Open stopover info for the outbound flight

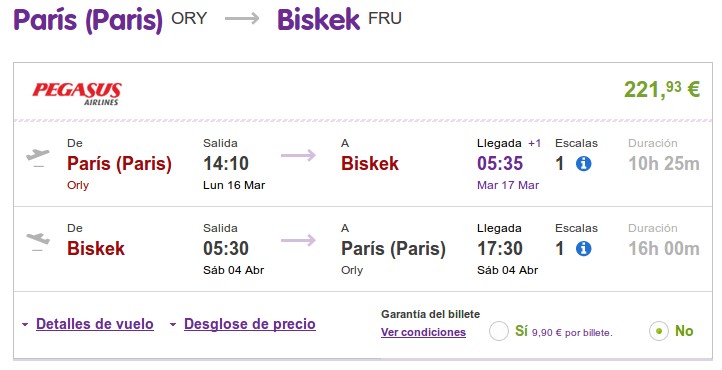[583, 163]
